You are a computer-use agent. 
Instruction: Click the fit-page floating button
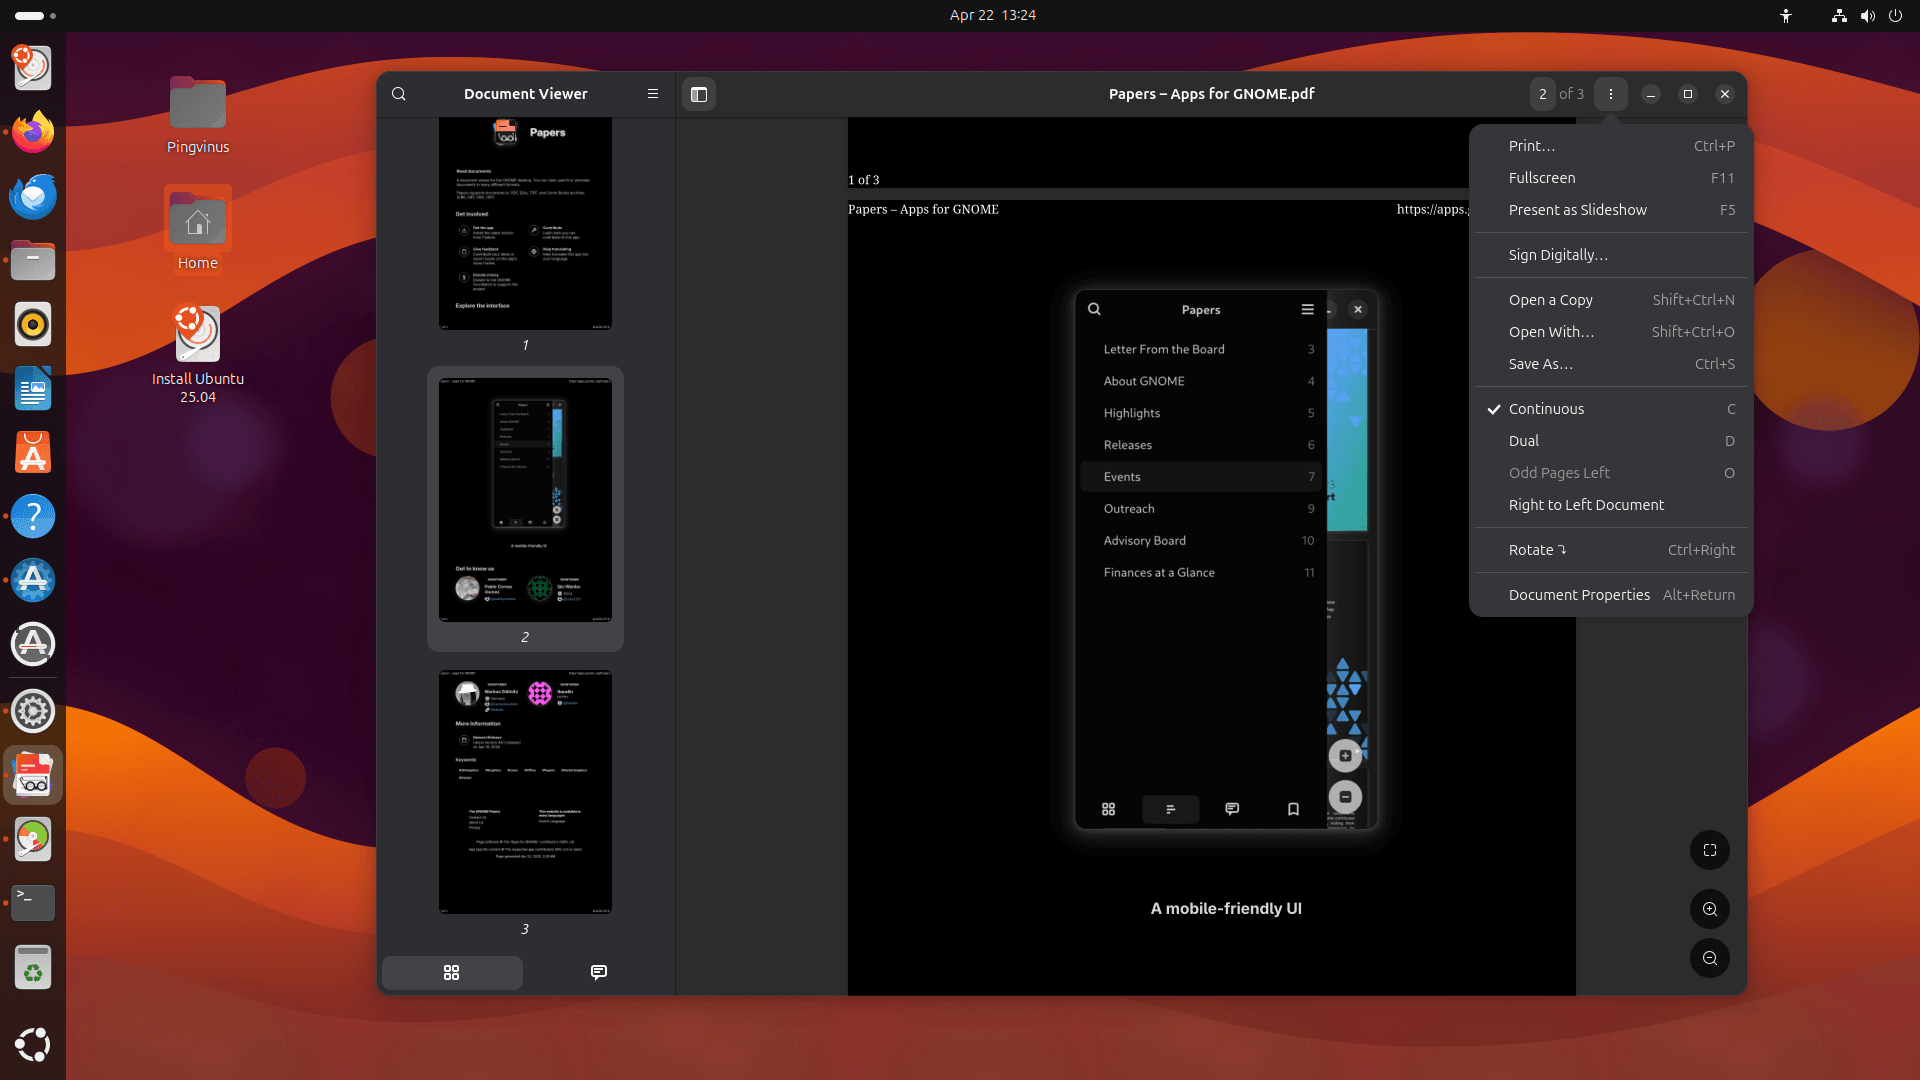(1710, 850)
